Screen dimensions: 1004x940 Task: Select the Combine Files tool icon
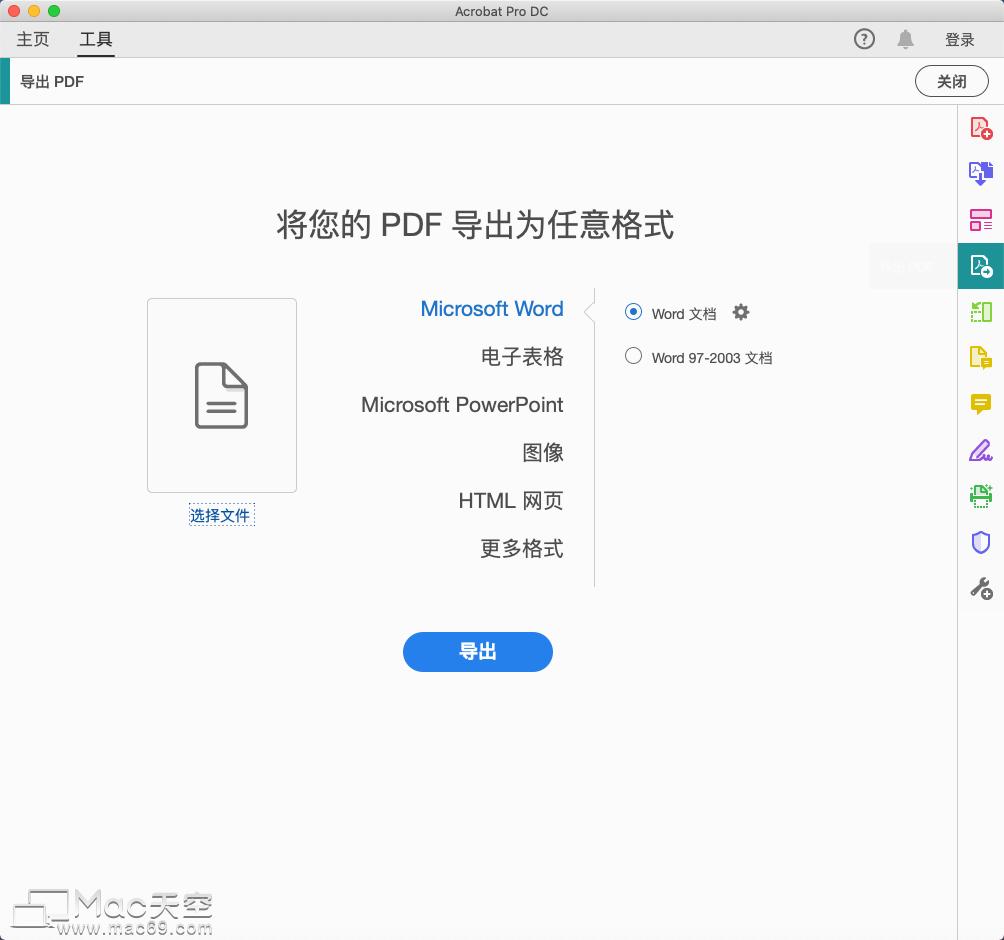pos(982,173)
